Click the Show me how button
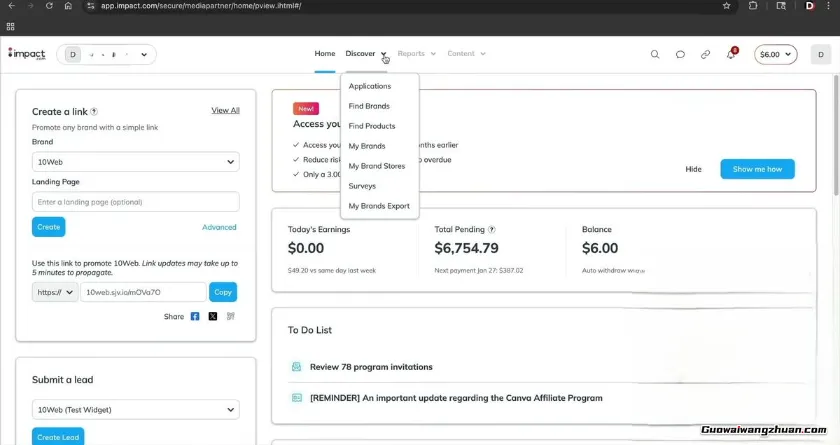The width and height of the screenshot is (840, 445). (x=757, y=169)
